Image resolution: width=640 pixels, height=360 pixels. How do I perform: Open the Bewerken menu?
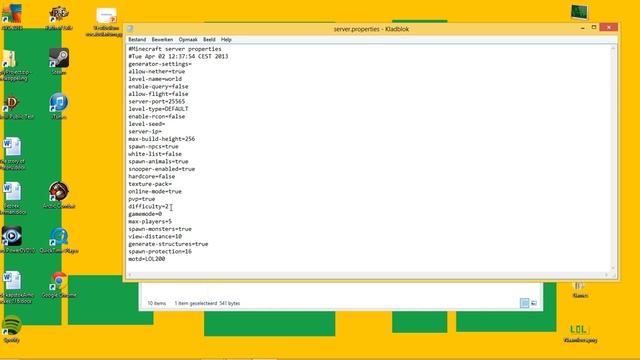point(162,40)
